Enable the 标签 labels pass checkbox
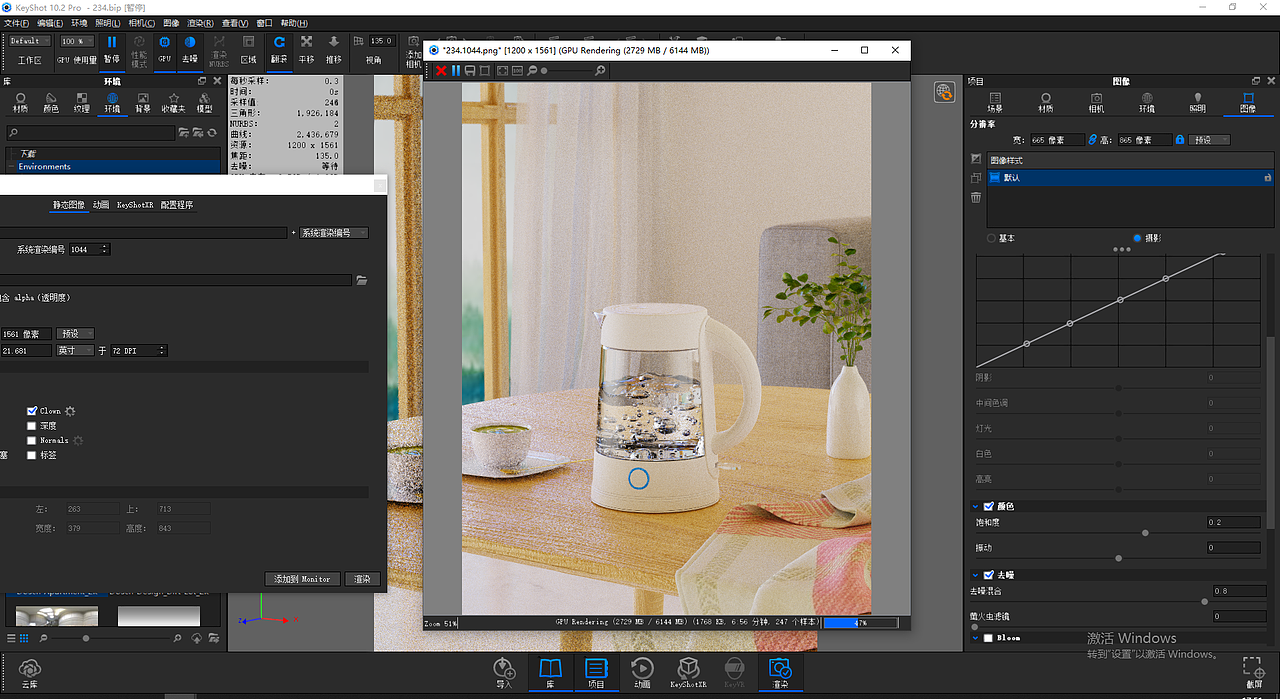This screenshot has height=699, width=1280. 32,455
